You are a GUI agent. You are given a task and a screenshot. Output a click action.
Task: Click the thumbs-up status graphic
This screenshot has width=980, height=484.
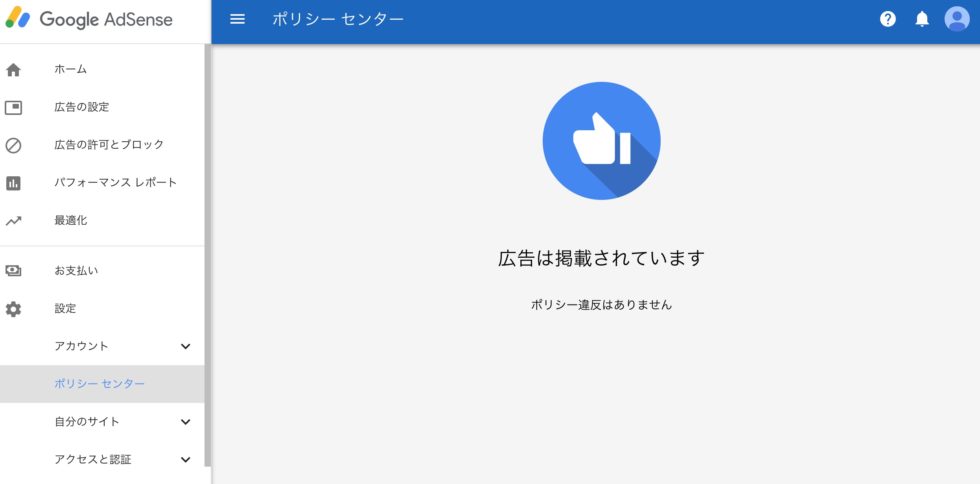click(601, 141)
